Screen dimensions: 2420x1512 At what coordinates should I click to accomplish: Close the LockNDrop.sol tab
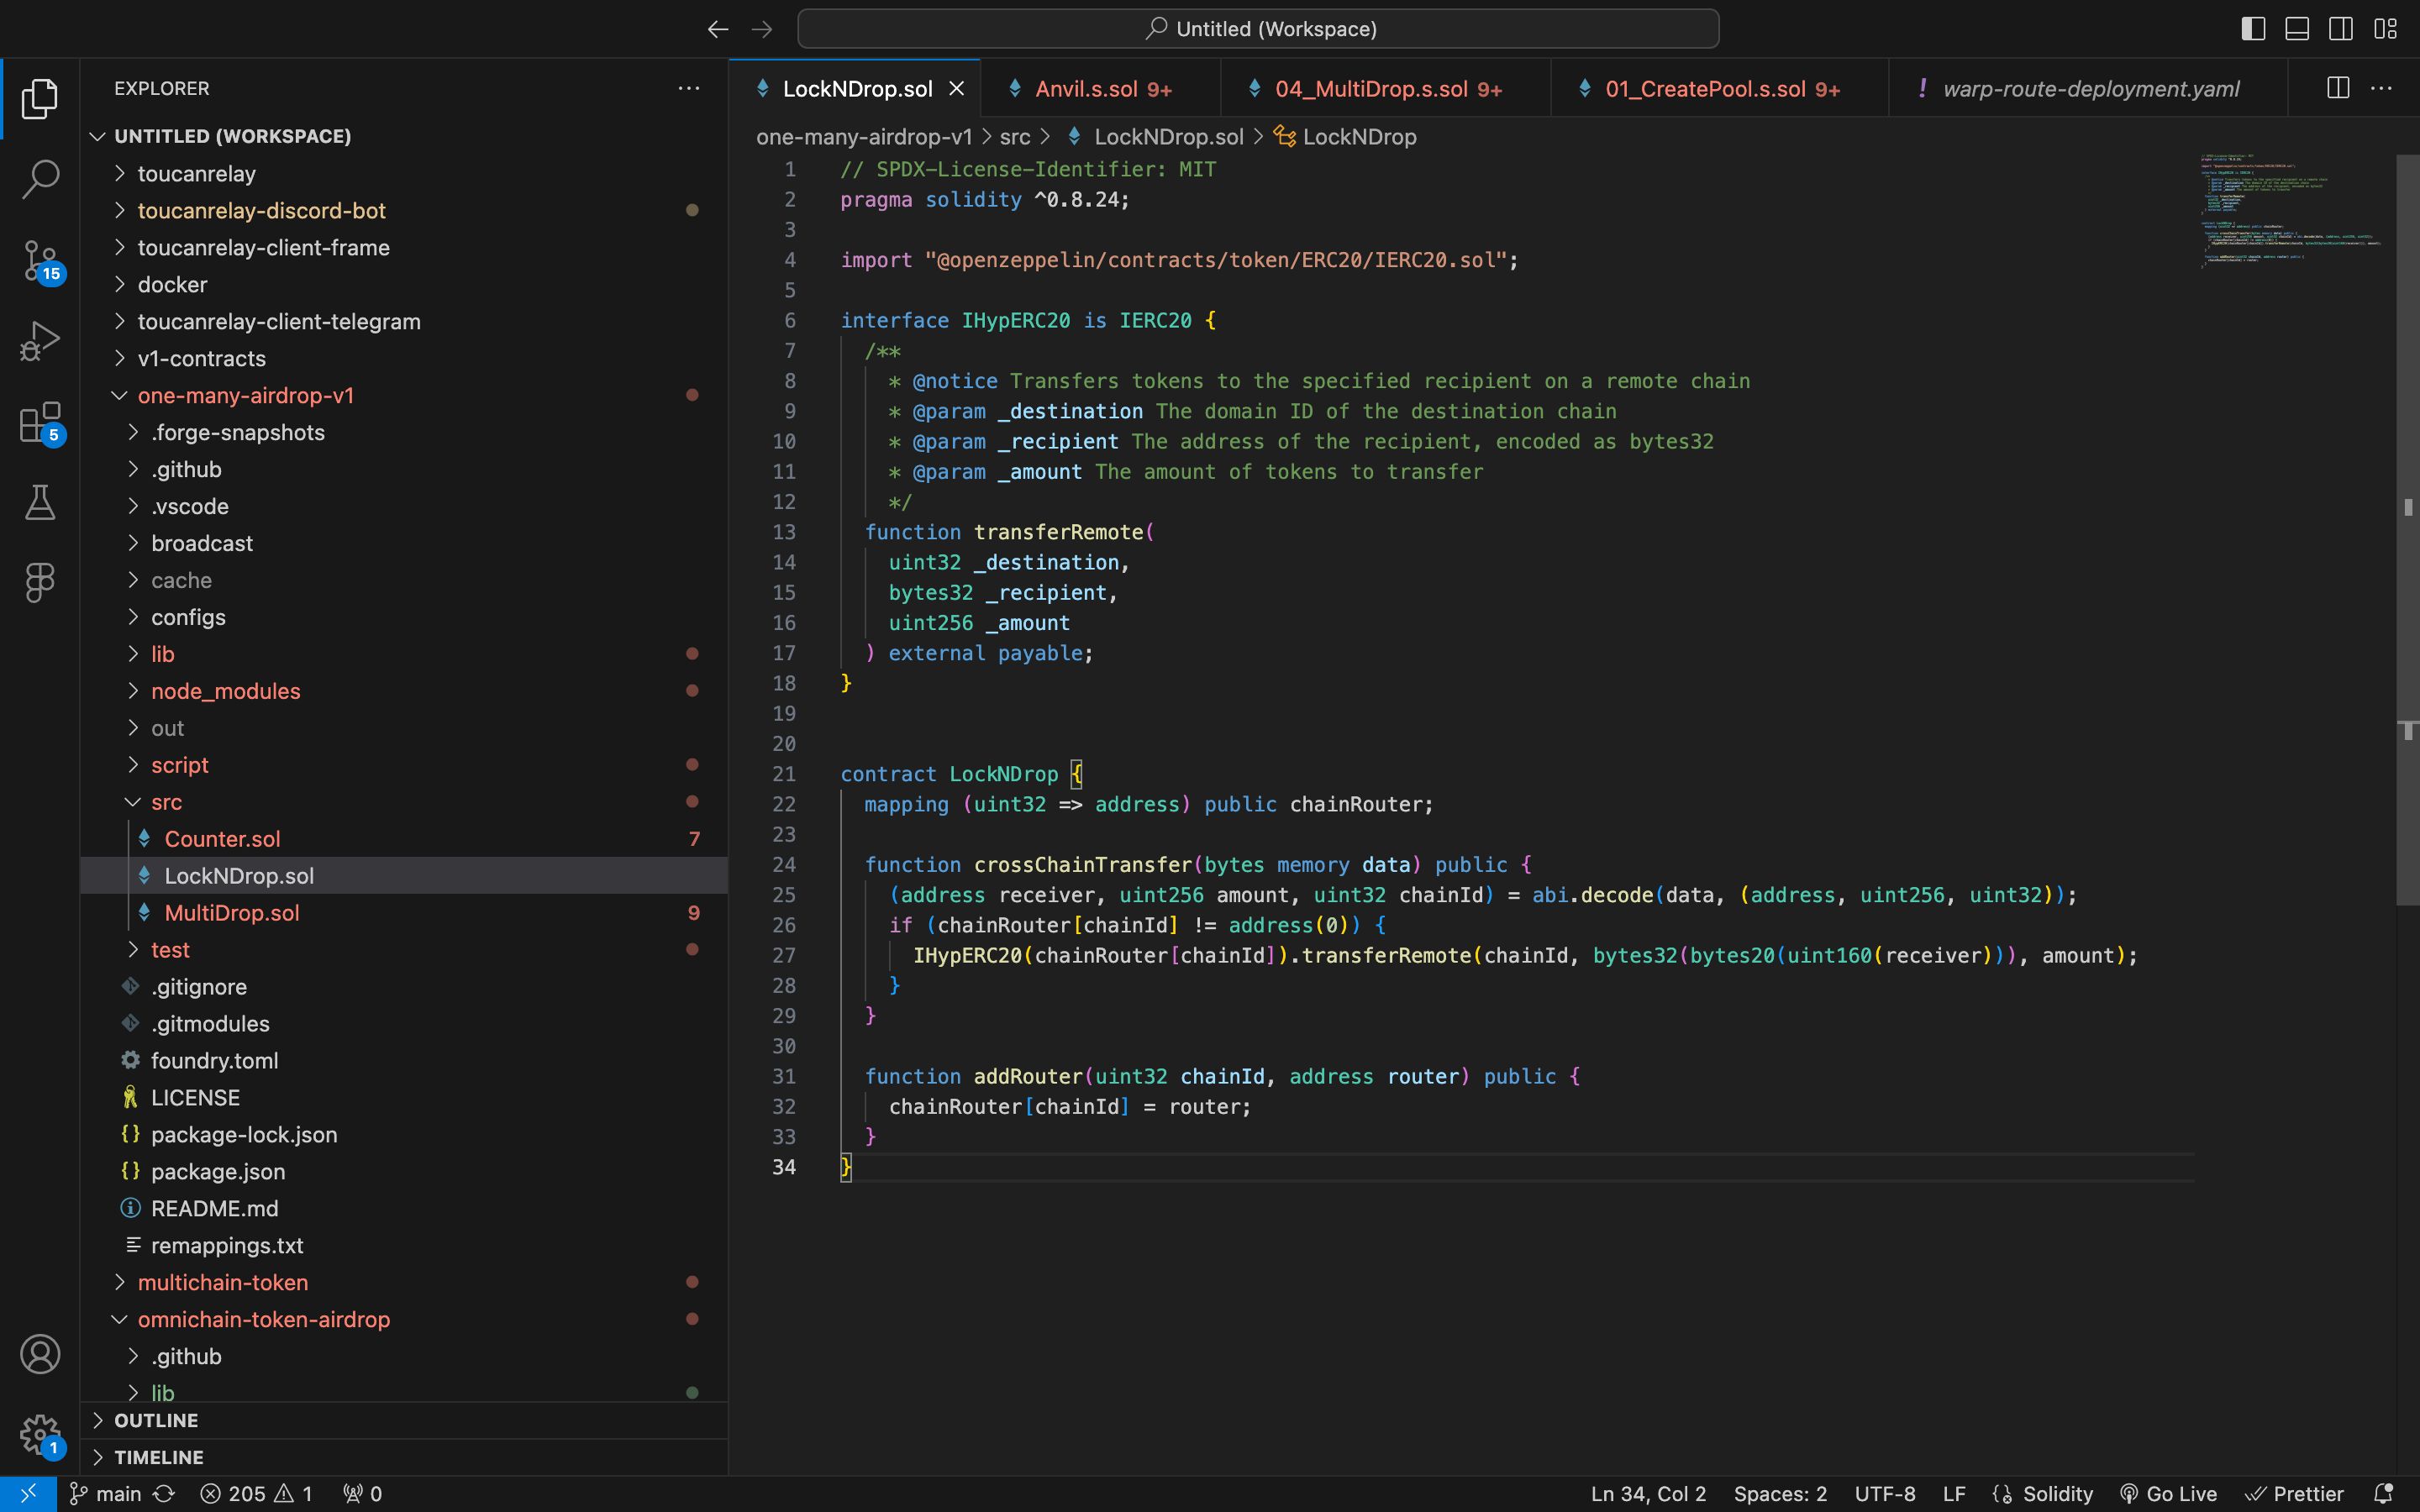[957, 88]
